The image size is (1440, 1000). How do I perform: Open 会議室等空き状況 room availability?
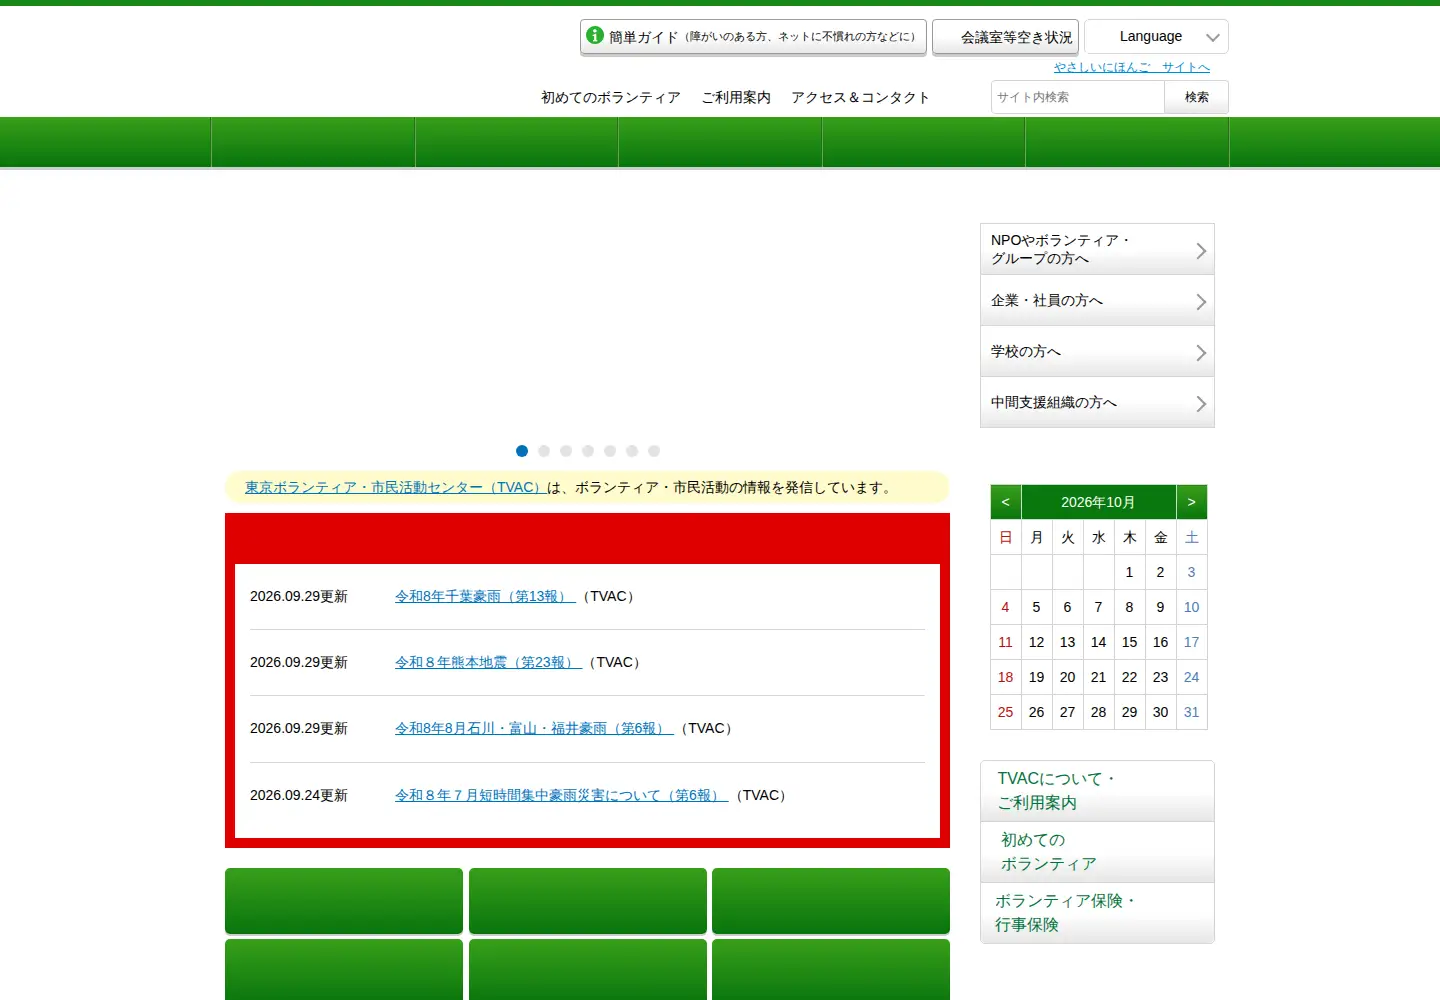tap(1005, 37)
